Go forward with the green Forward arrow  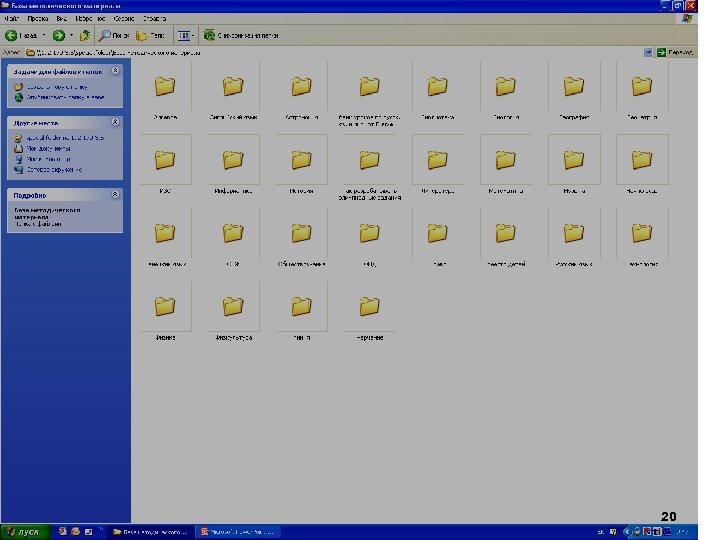tap(58, 35)
